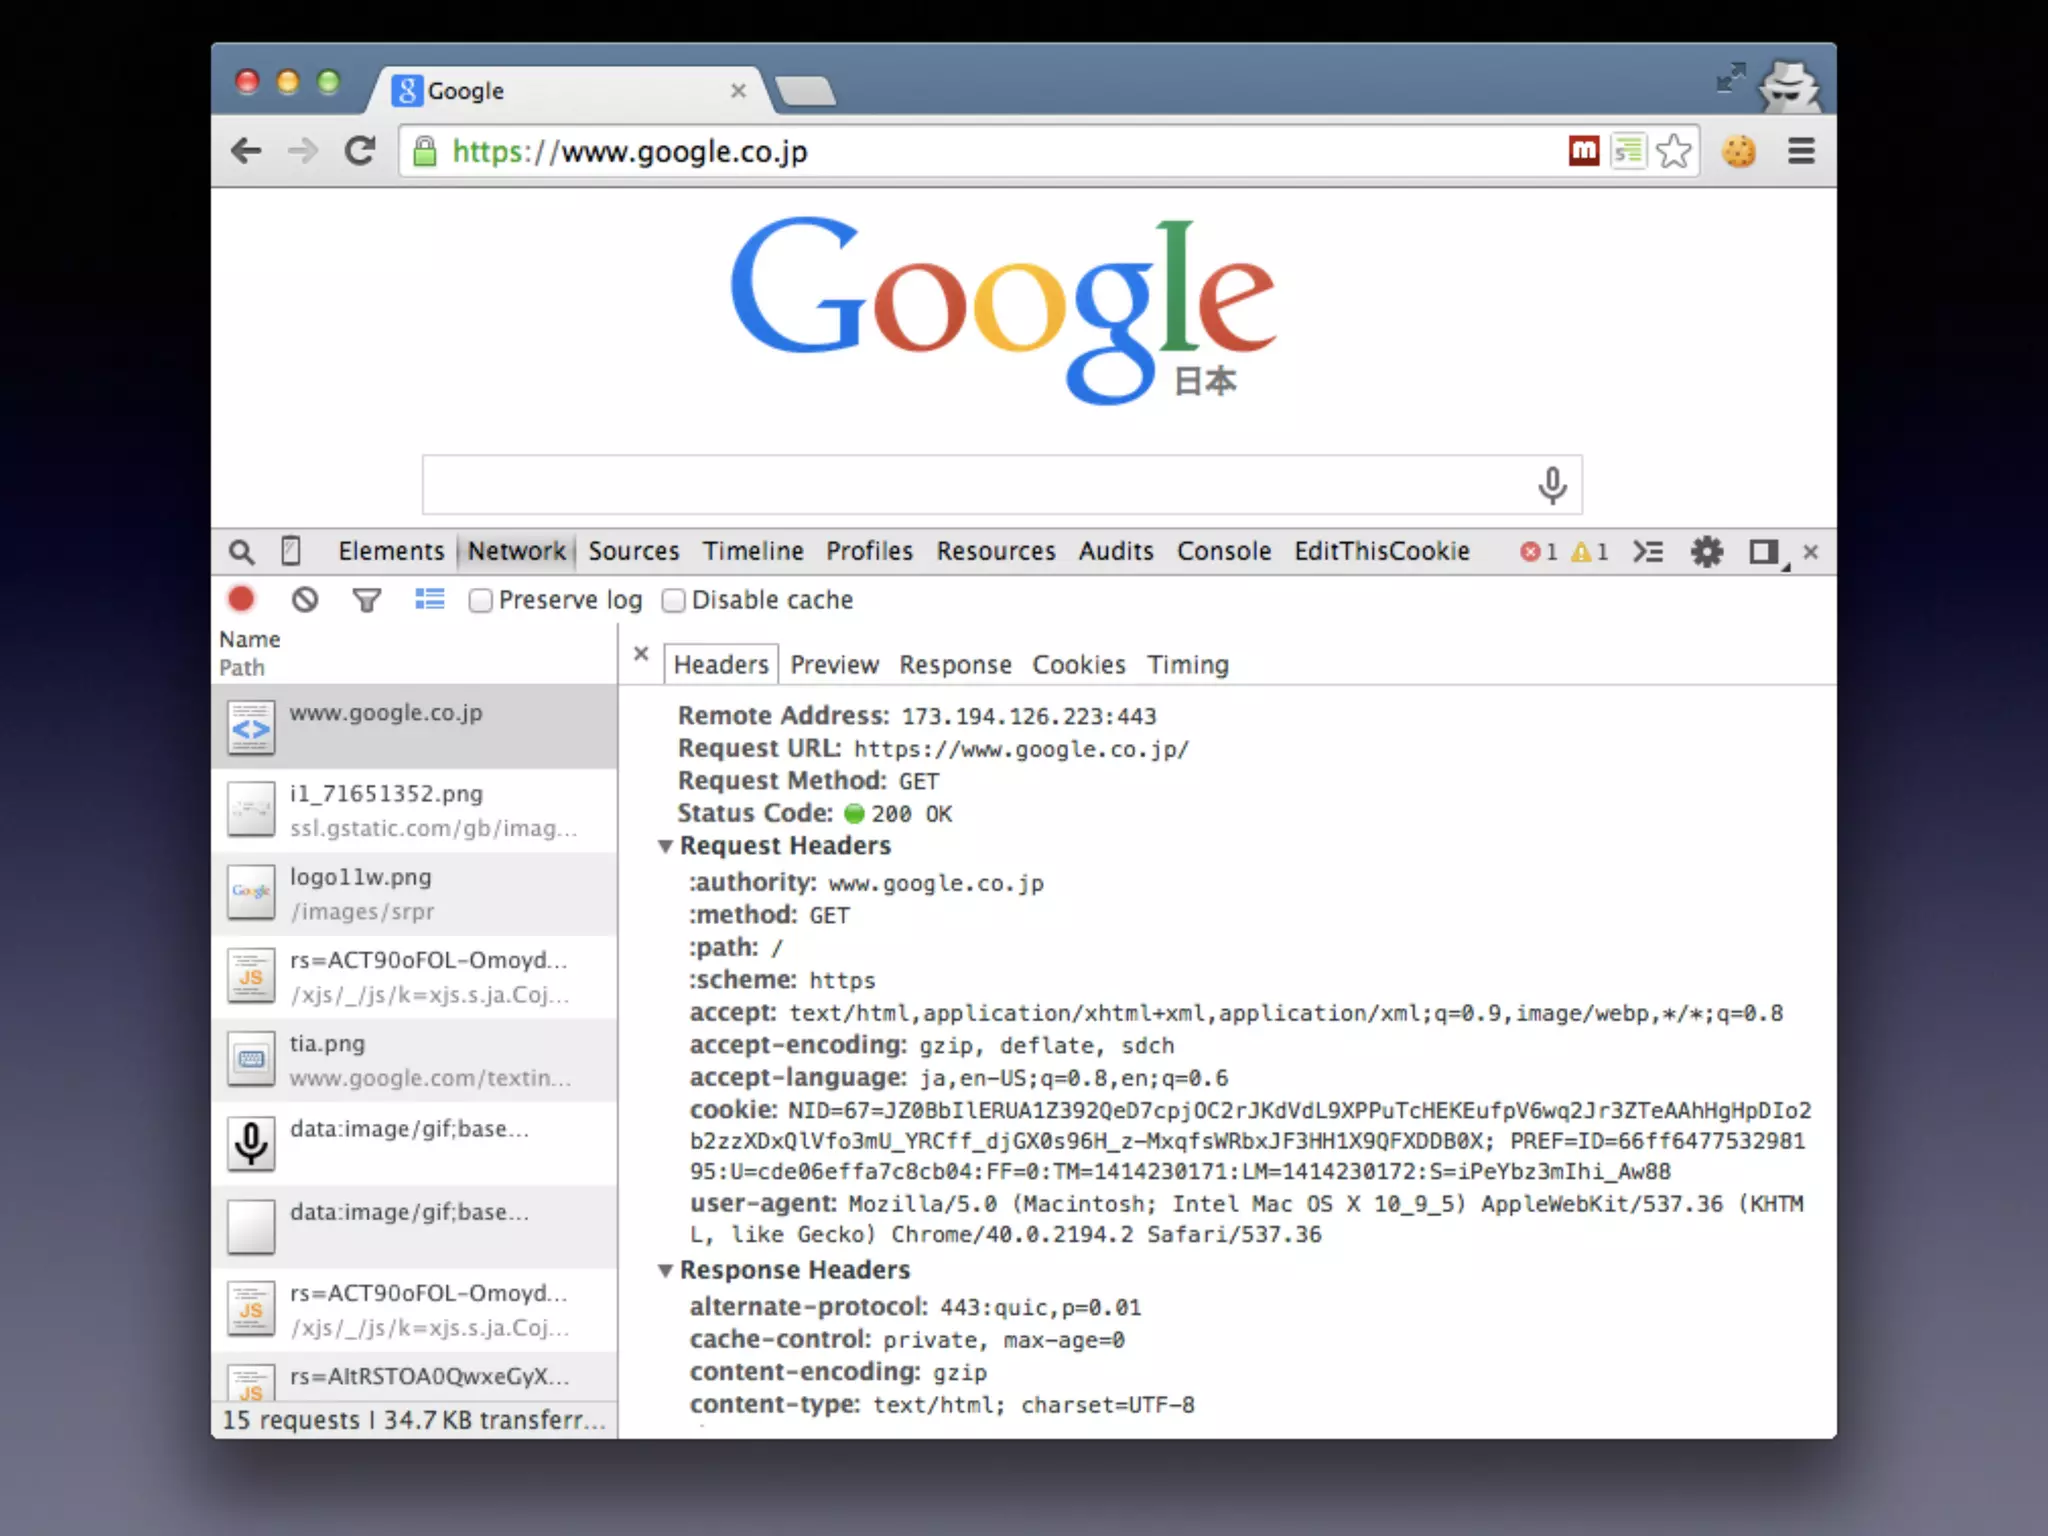This screenshot has width=2048, height=1536.
Task: Clear the network log with the clear icon
Action: pyautogui.click(x=305, y=599)
